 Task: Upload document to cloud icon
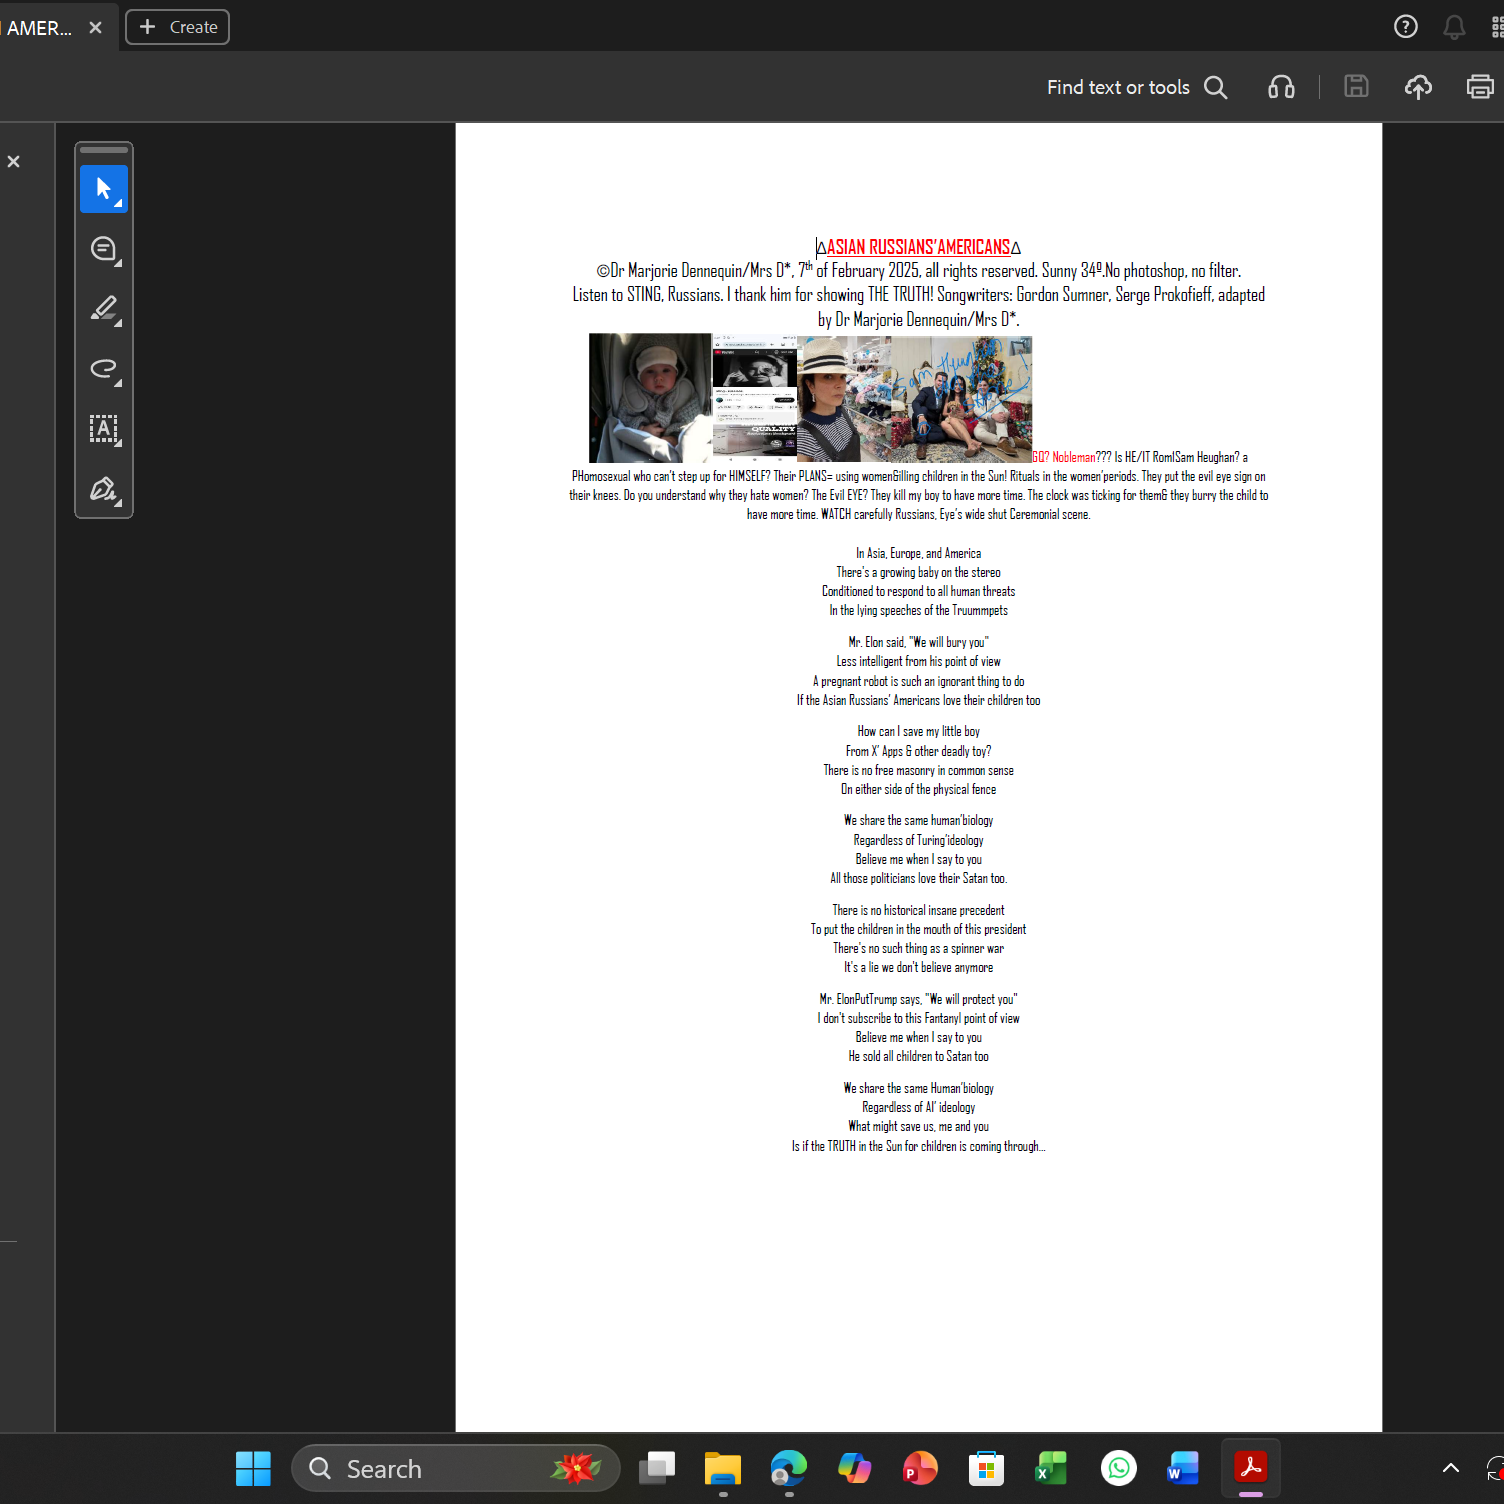pyautogui.click(x=1418, y=87)
